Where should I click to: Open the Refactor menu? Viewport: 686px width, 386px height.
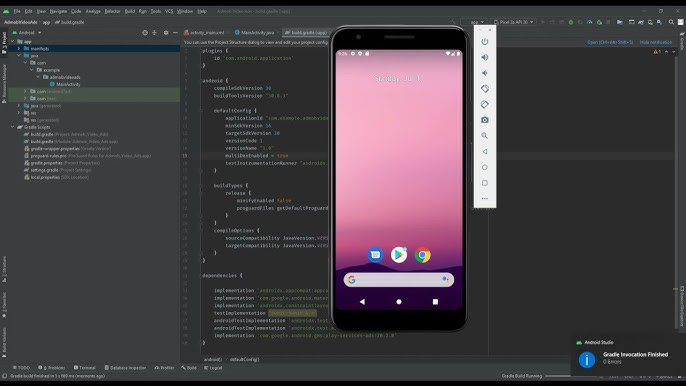point(112,11)
